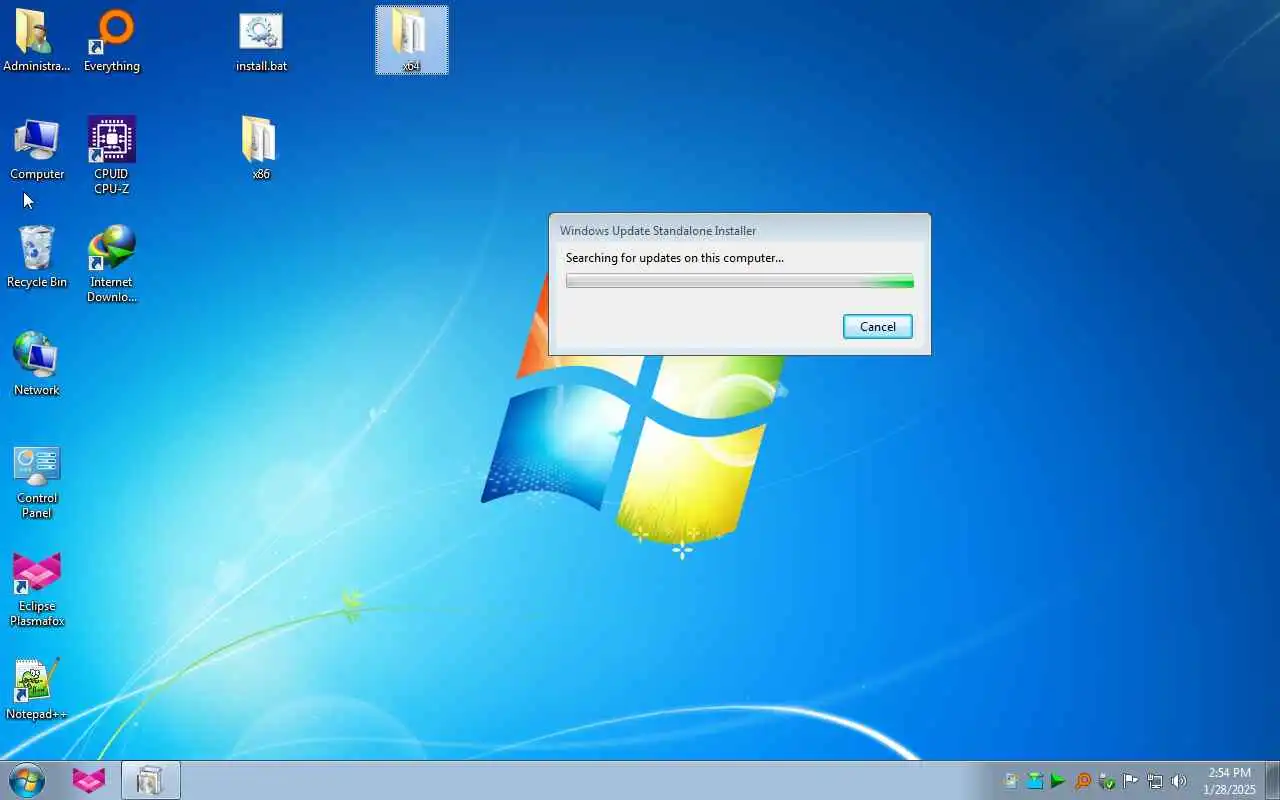Click the power plug tray icon with green check
The height and width of the screenshot is (800, 1280).
pos(1107,781)
